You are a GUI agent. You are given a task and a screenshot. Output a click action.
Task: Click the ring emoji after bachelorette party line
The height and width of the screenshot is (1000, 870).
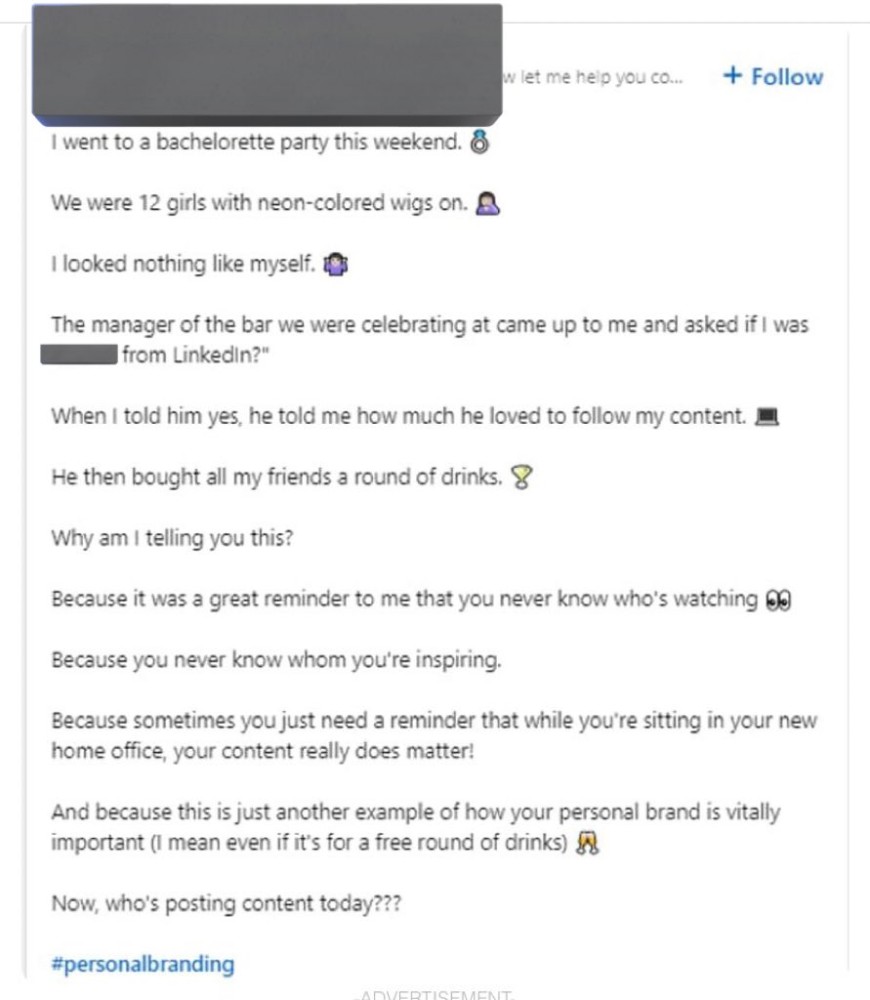point(480,143)
